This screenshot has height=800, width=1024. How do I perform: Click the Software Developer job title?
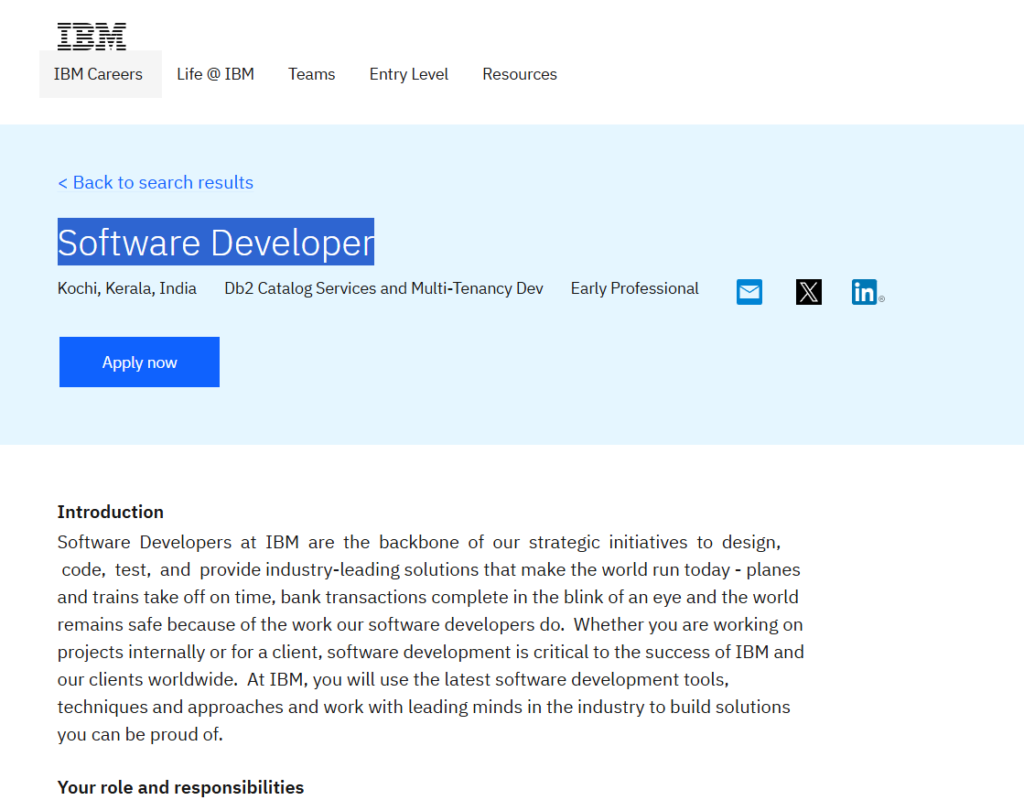216,242
